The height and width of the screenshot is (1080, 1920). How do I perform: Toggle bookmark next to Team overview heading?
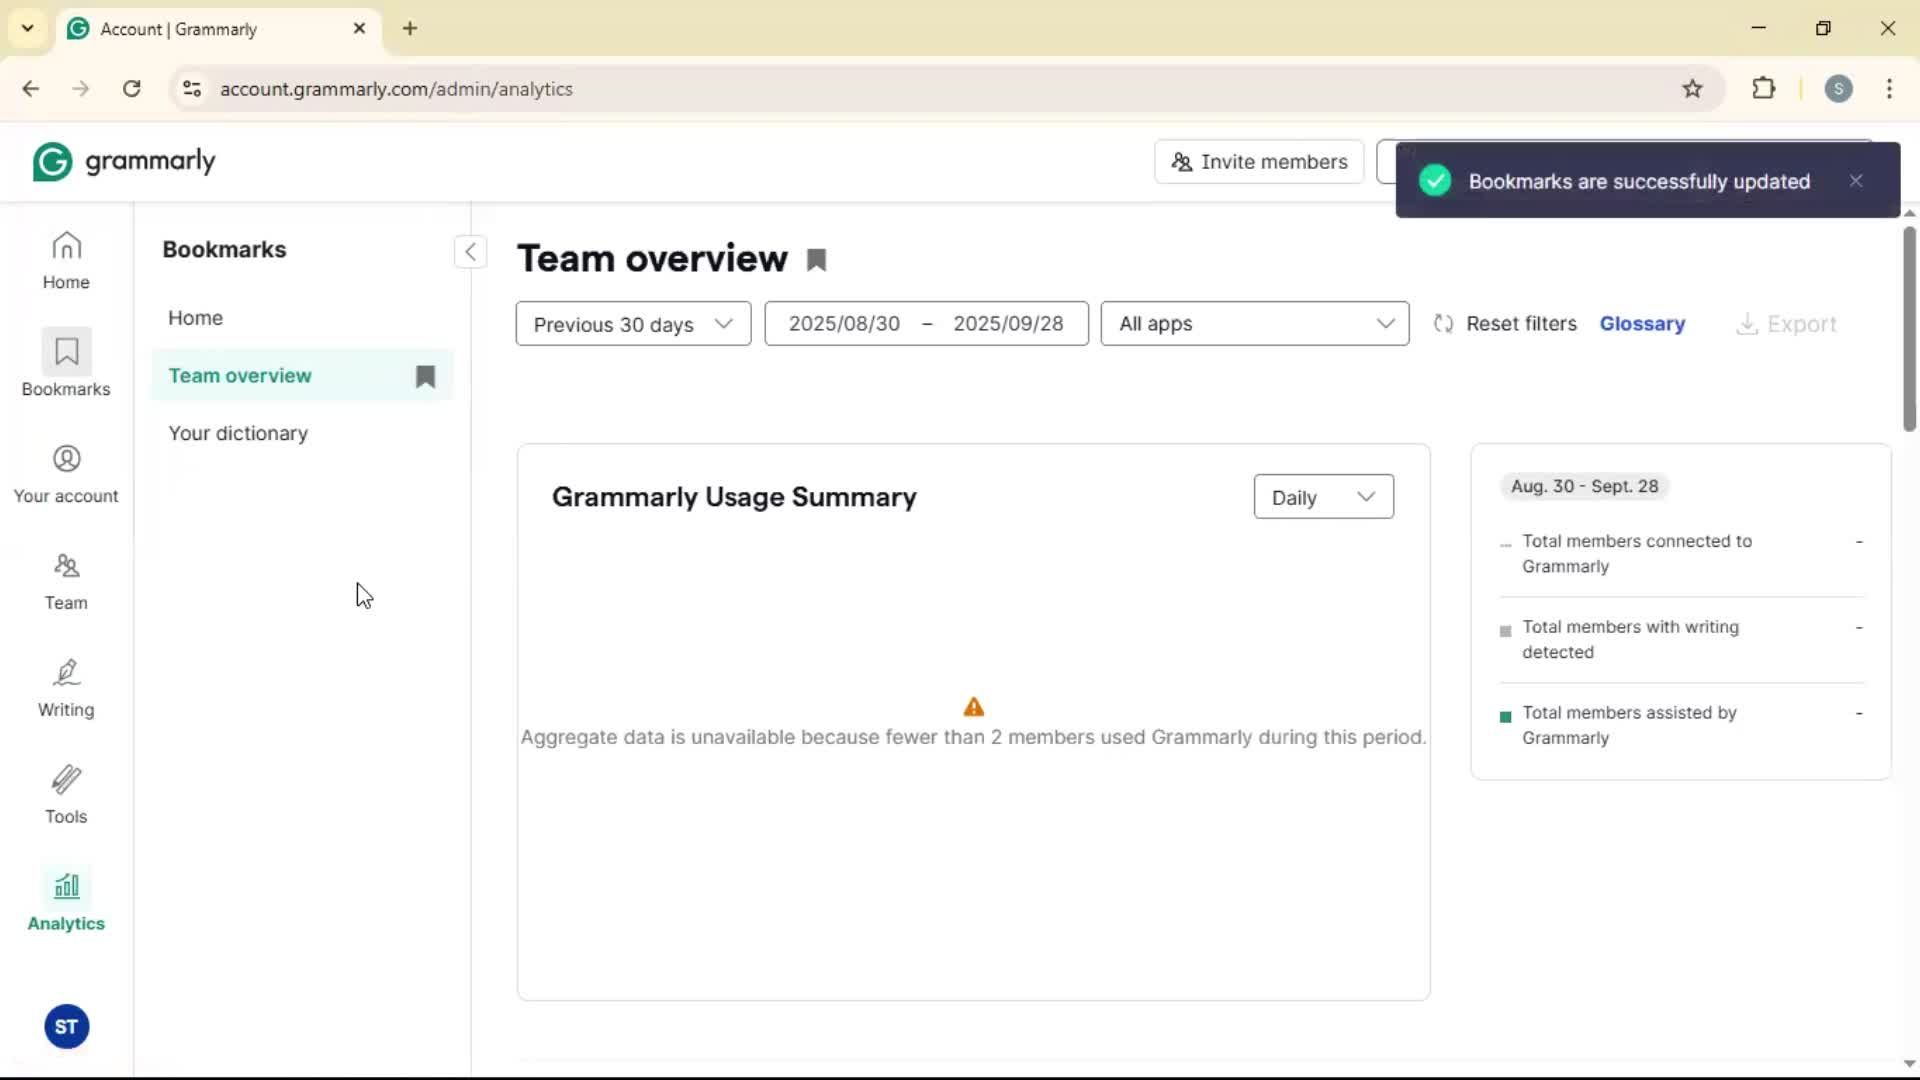[x=816, y=260]
